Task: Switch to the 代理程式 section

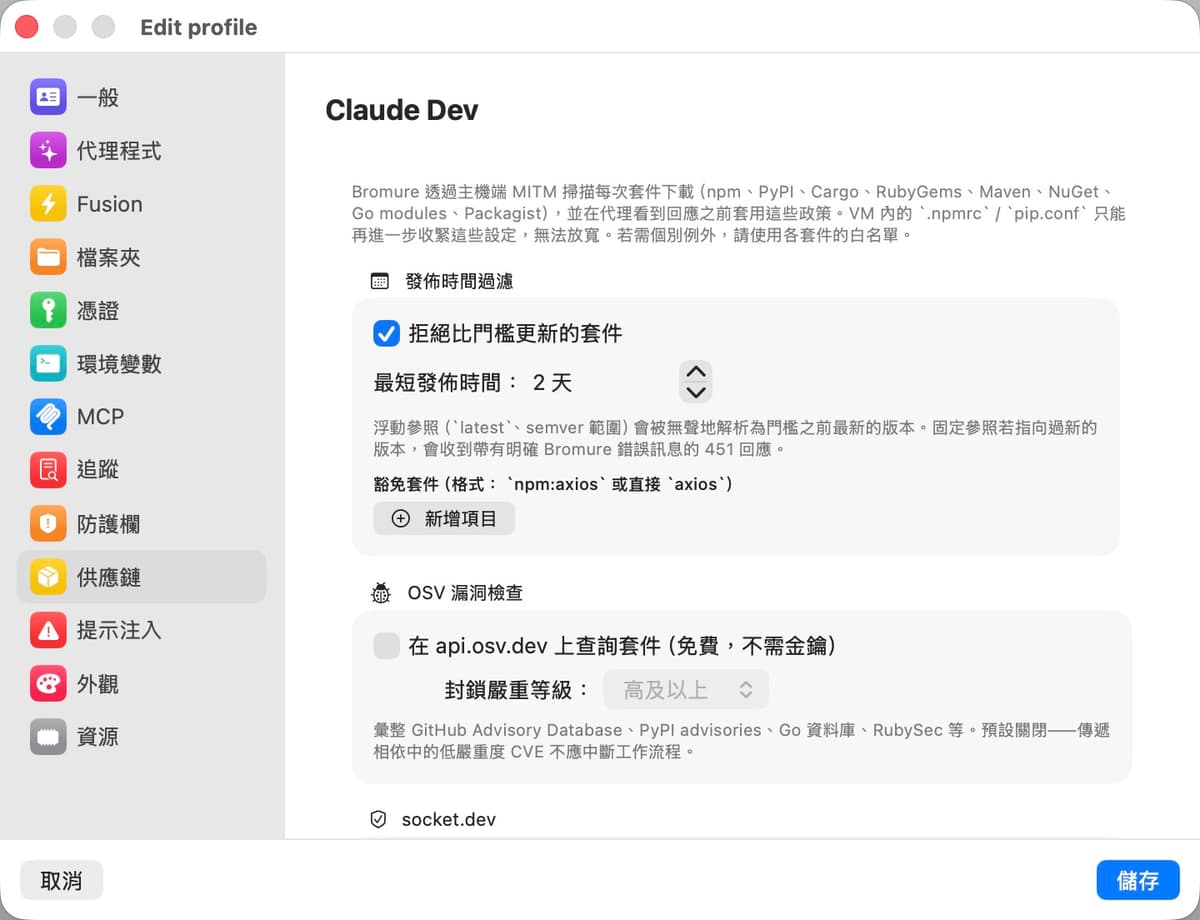Action: [141, 151]
